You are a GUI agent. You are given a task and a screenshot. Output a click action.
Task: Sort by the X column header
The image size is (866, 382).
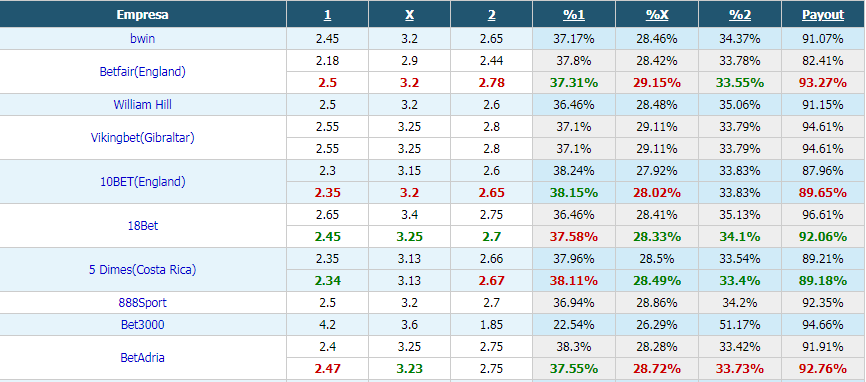coord(409,15)
